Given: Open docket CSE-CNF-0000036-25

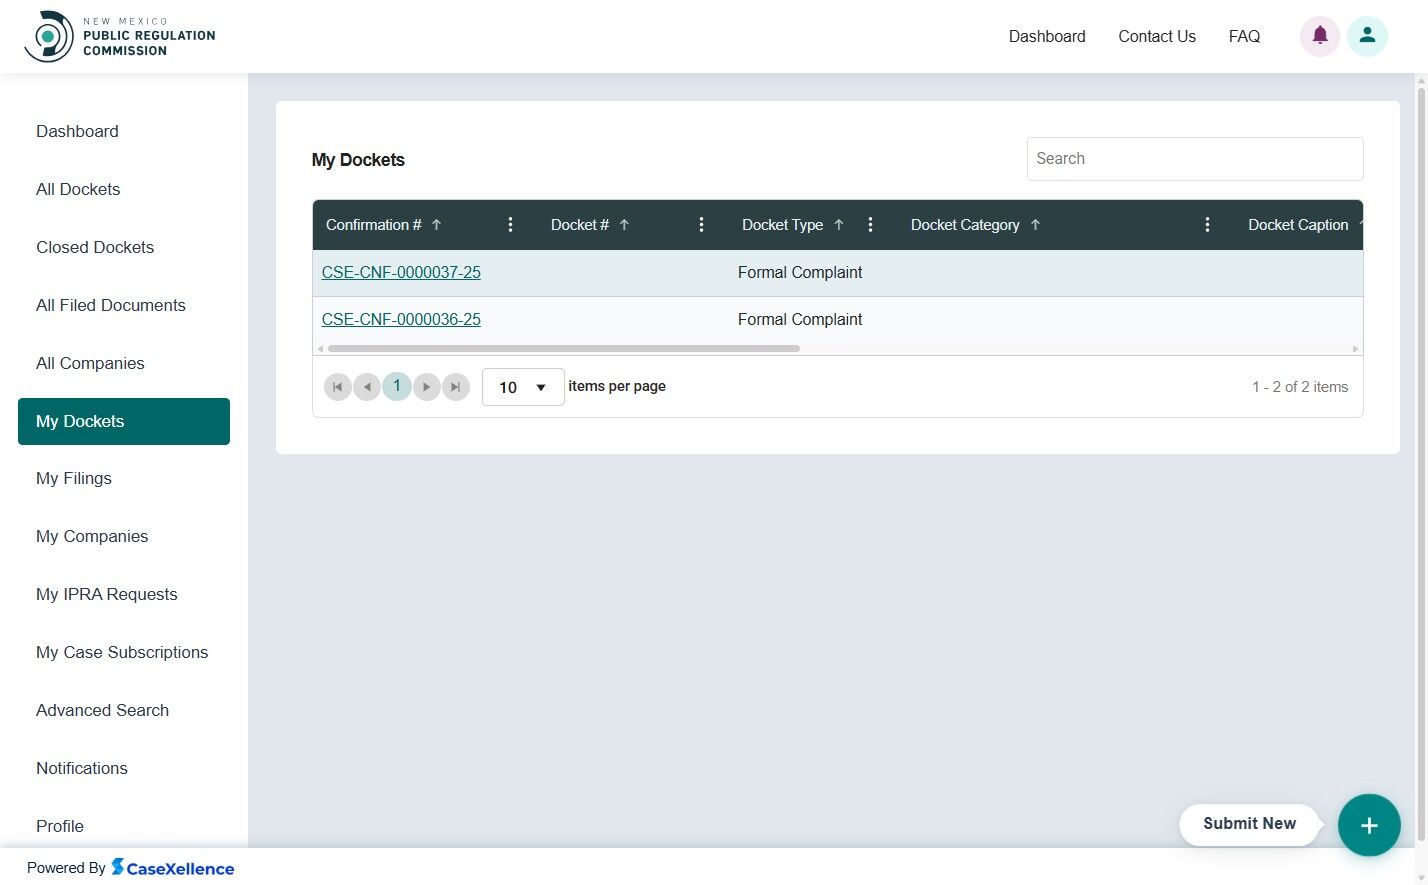Looking at the screenshot, I should 401,319.
